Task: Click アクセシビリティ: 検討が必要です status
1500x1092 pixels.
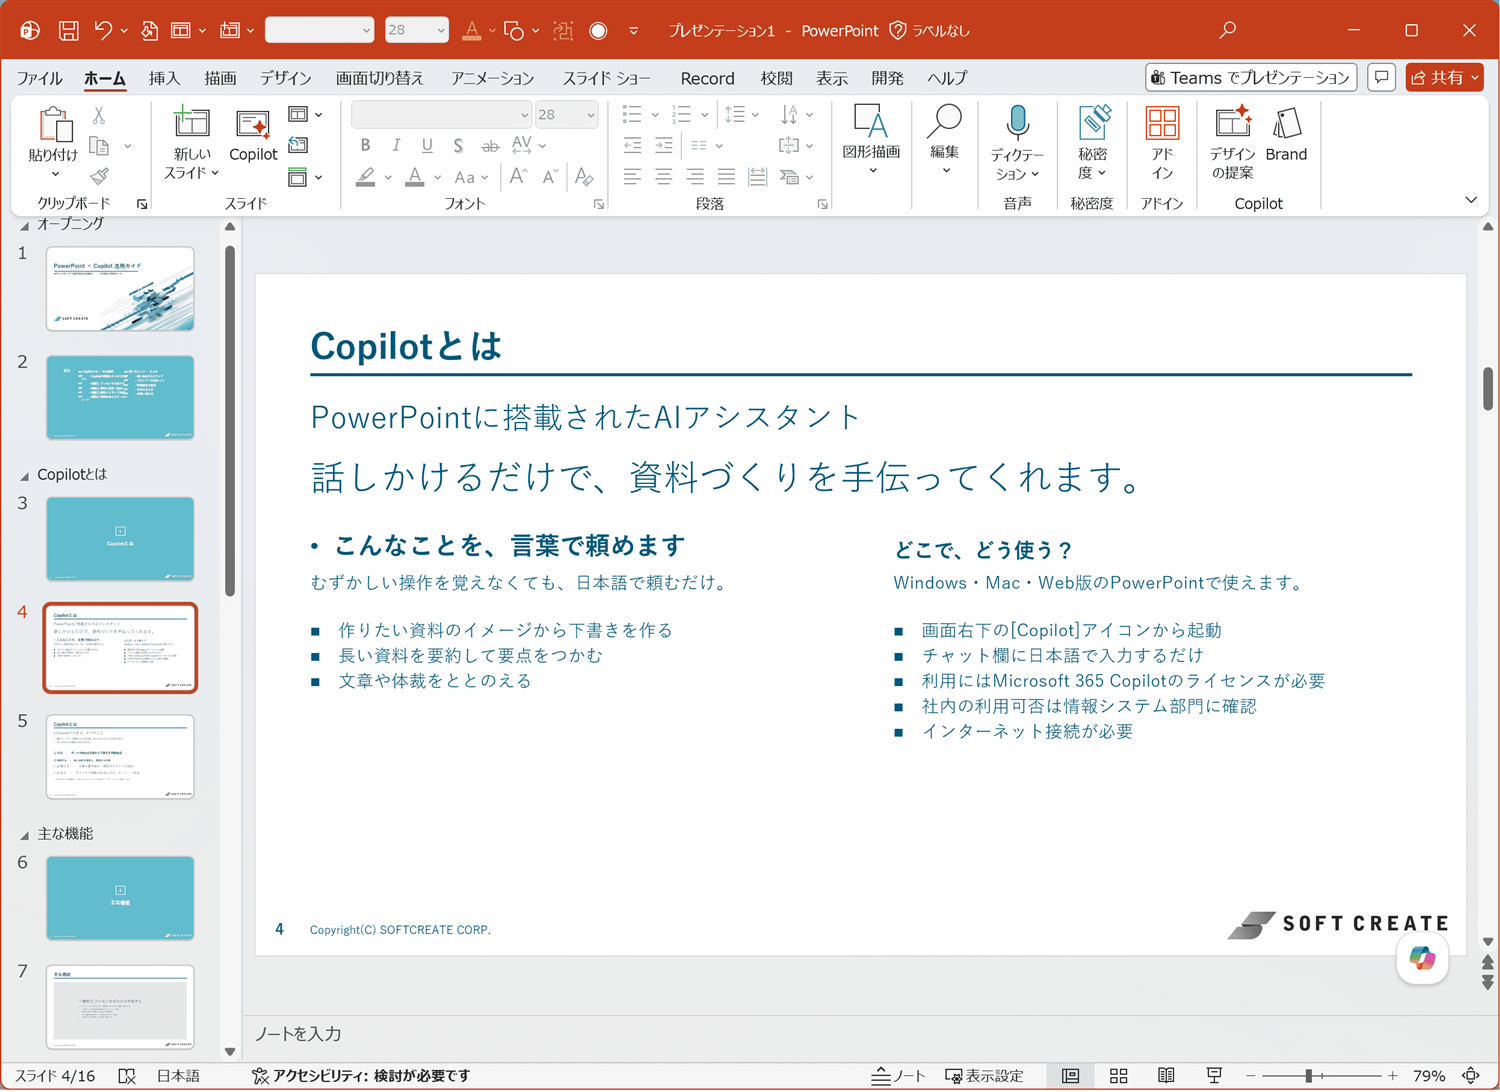Action: coord(361,1076)
